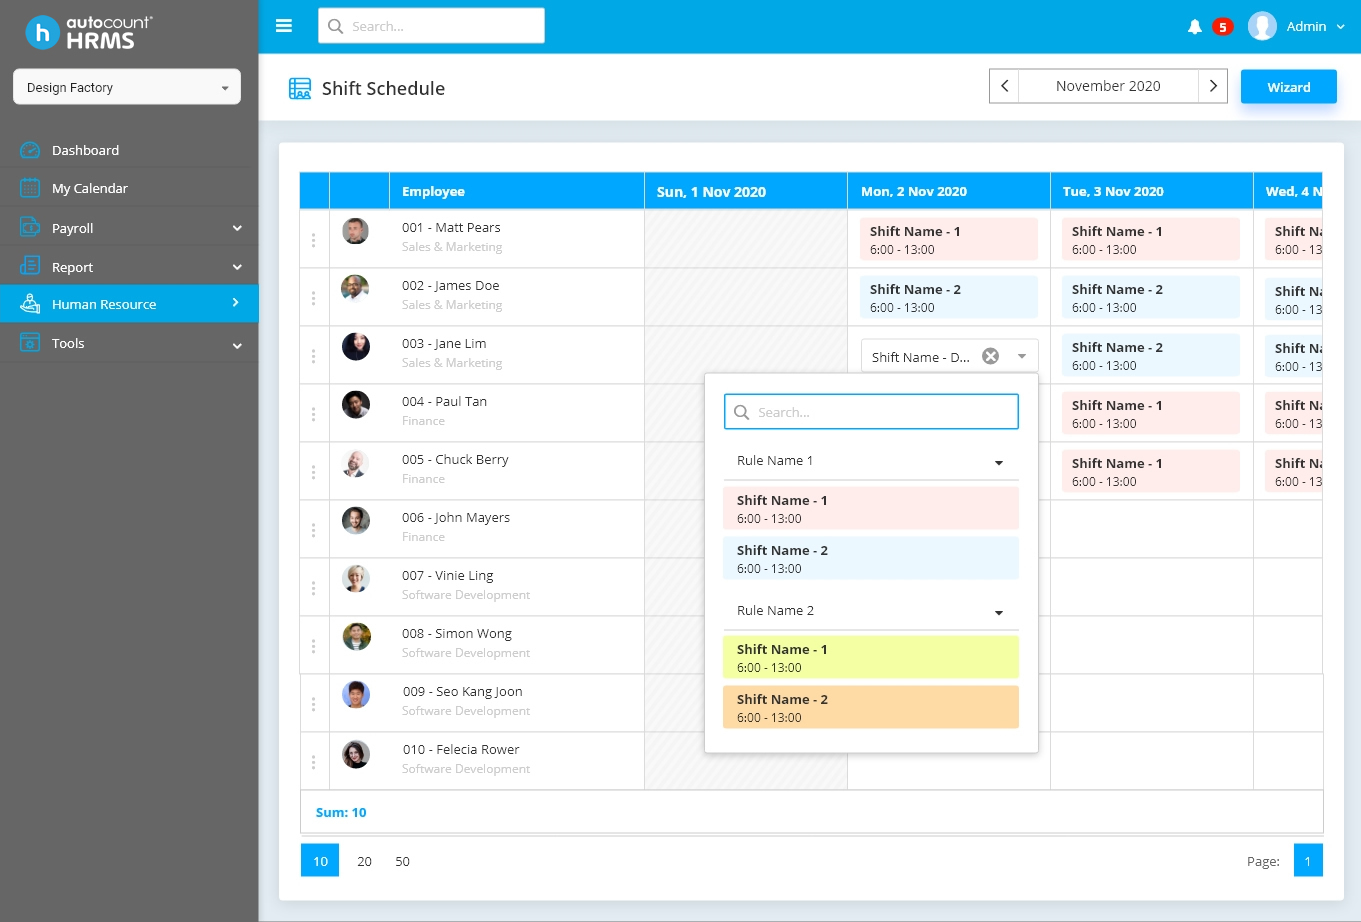Click the Wizard button
The height and width of the screenshot is (922, 1361).
pos(1288,87)
